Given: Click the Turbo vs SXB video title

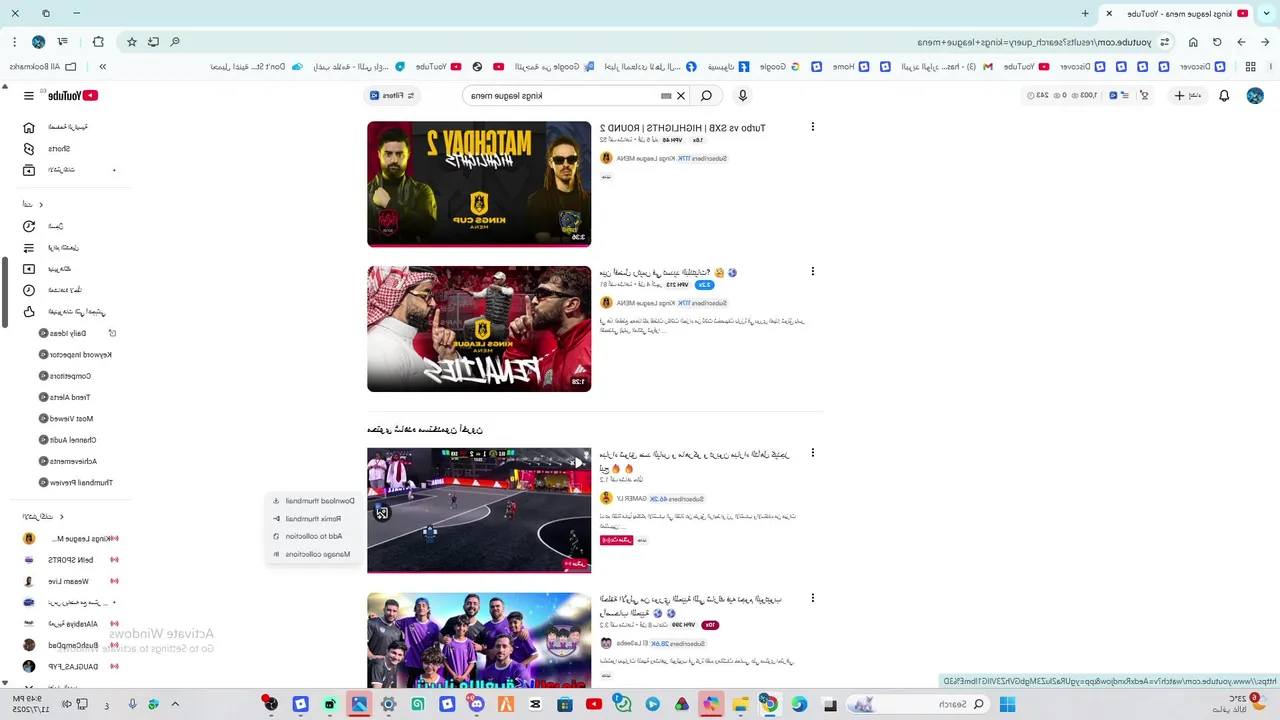Looking at the screenshot, I should click(683, 128).
